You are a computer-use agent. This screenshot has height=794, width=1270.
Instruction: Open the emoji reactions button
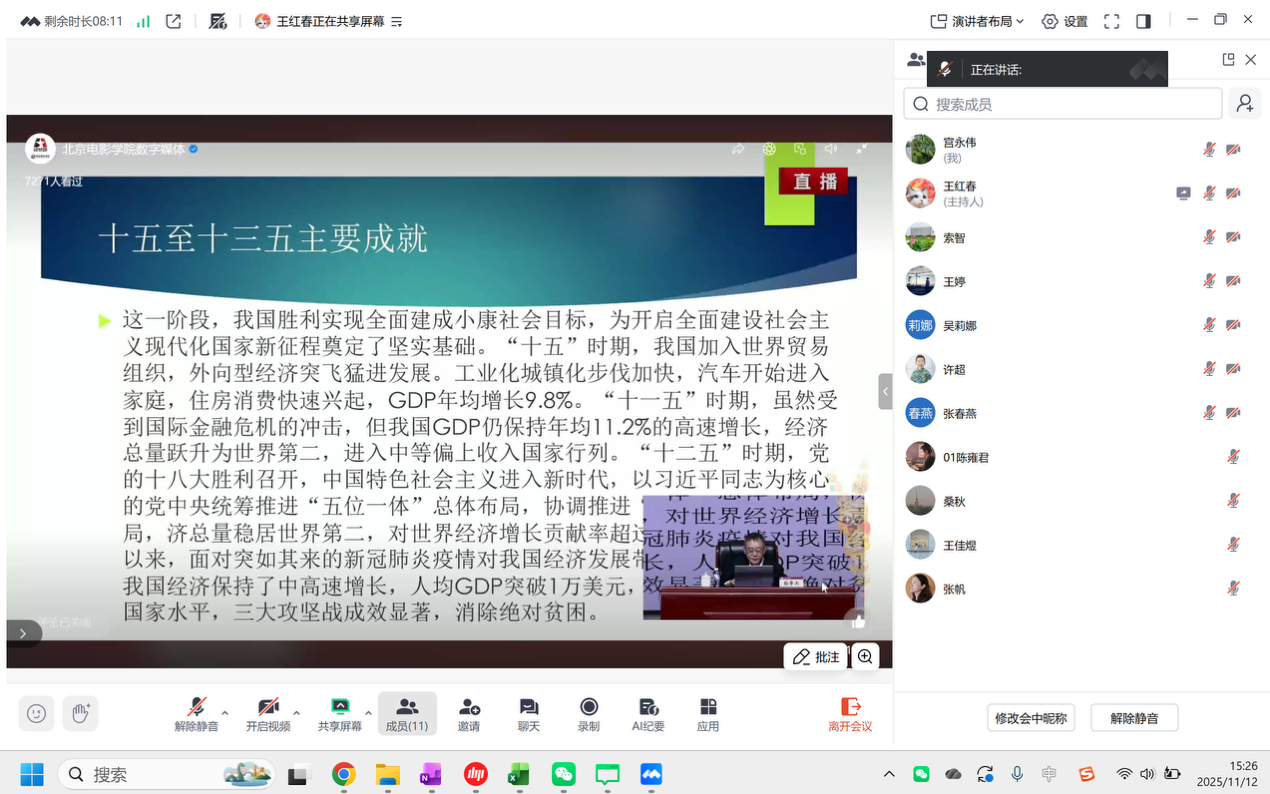tap(37, 713)
